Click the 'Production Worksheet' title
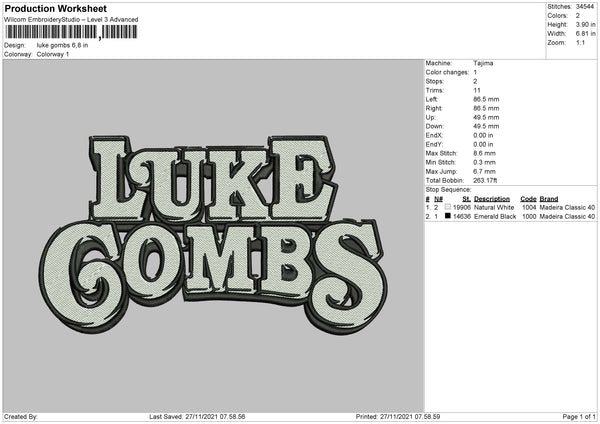Viewport: 600px width, 424px height. click(x=55, y=8)
